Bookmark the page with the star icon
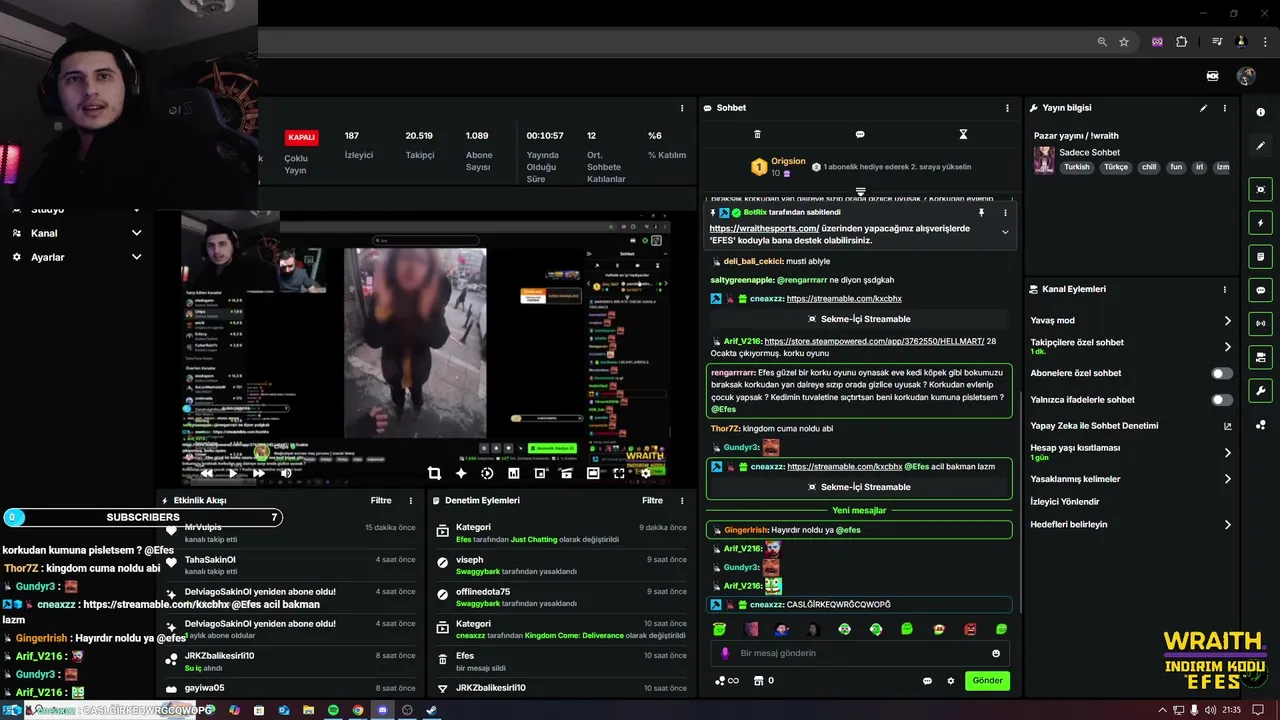The width and height of the screenshot is (1280, 720). 1124,42
